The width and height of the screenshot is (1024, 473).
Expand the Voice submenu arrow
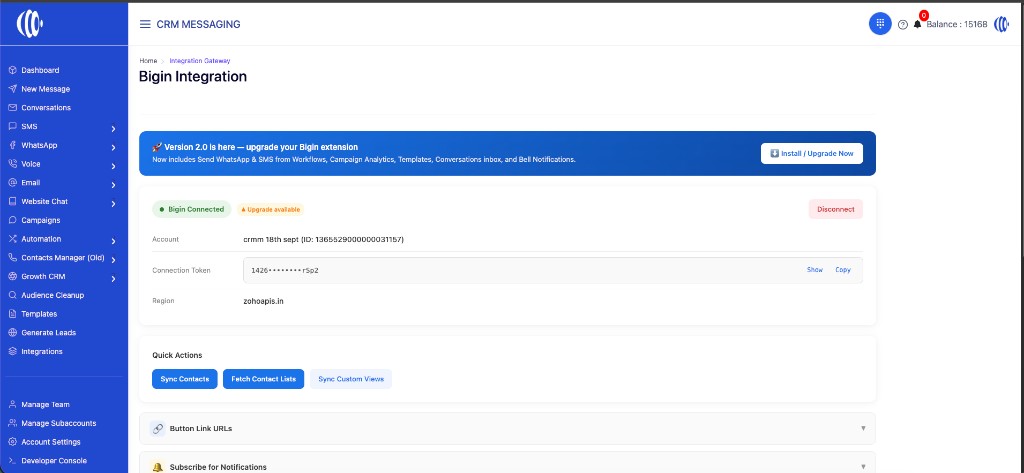pos(114,167)
